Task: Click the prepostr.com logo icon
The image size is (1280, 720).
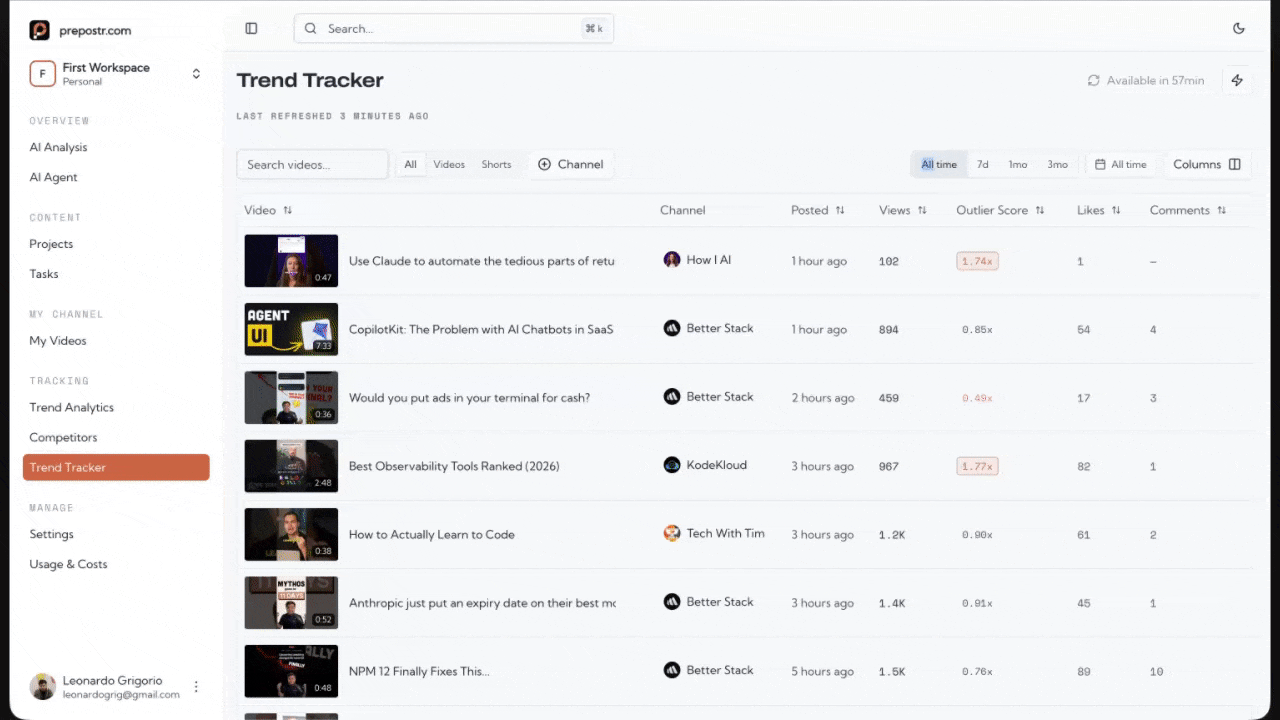Action: 39,30
